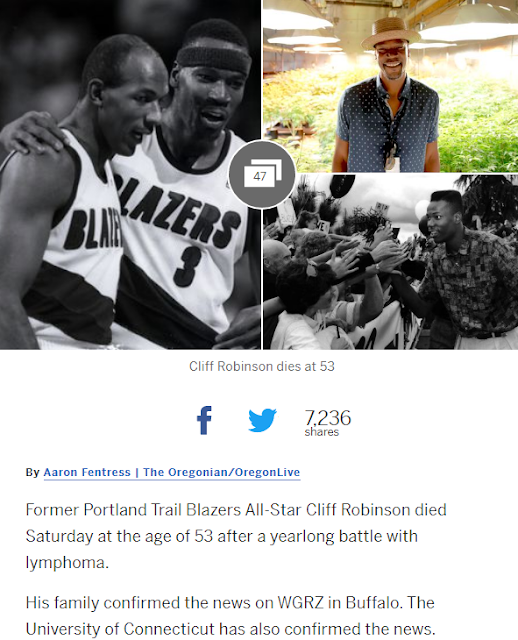518x640 pixels.
Task: Click the headband on the Blazers player
Action: pos(214,59)
